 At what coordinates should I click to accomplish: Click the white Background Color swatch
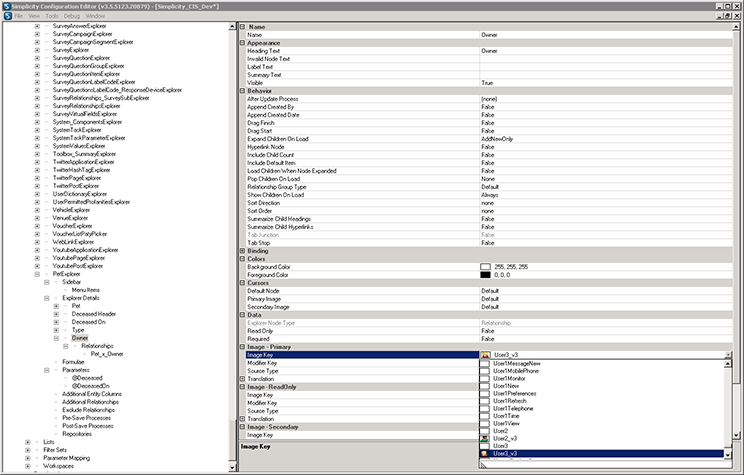[485, 267]
